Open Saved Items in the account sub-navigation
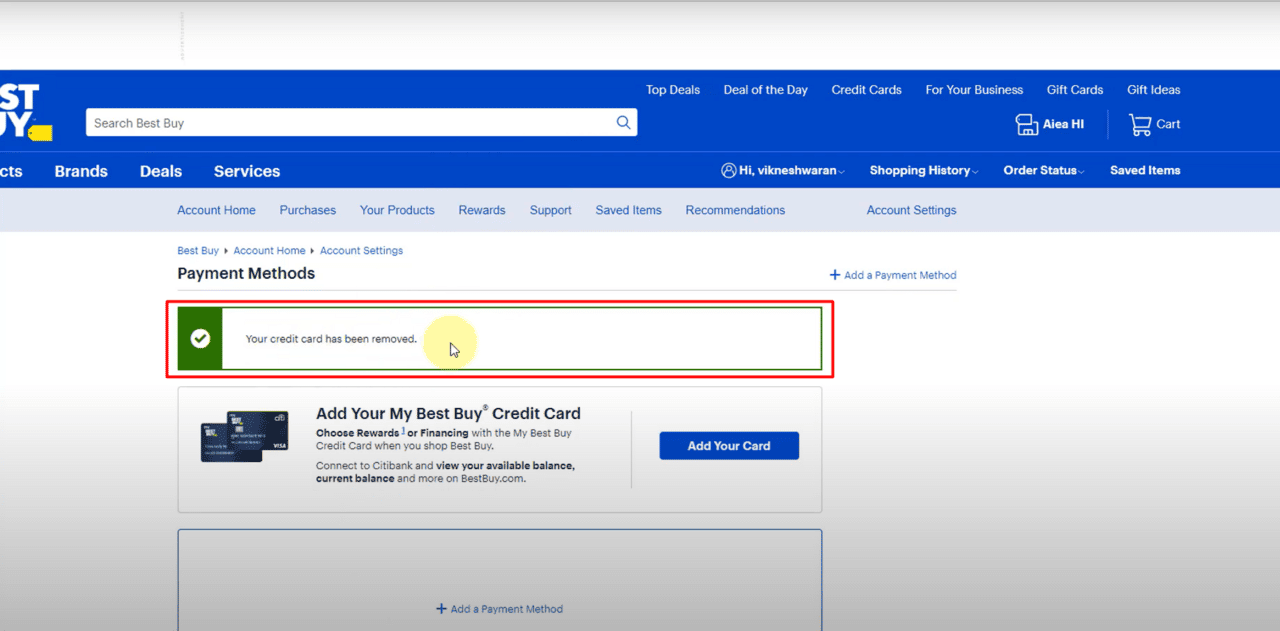 (x=629, y=211)
